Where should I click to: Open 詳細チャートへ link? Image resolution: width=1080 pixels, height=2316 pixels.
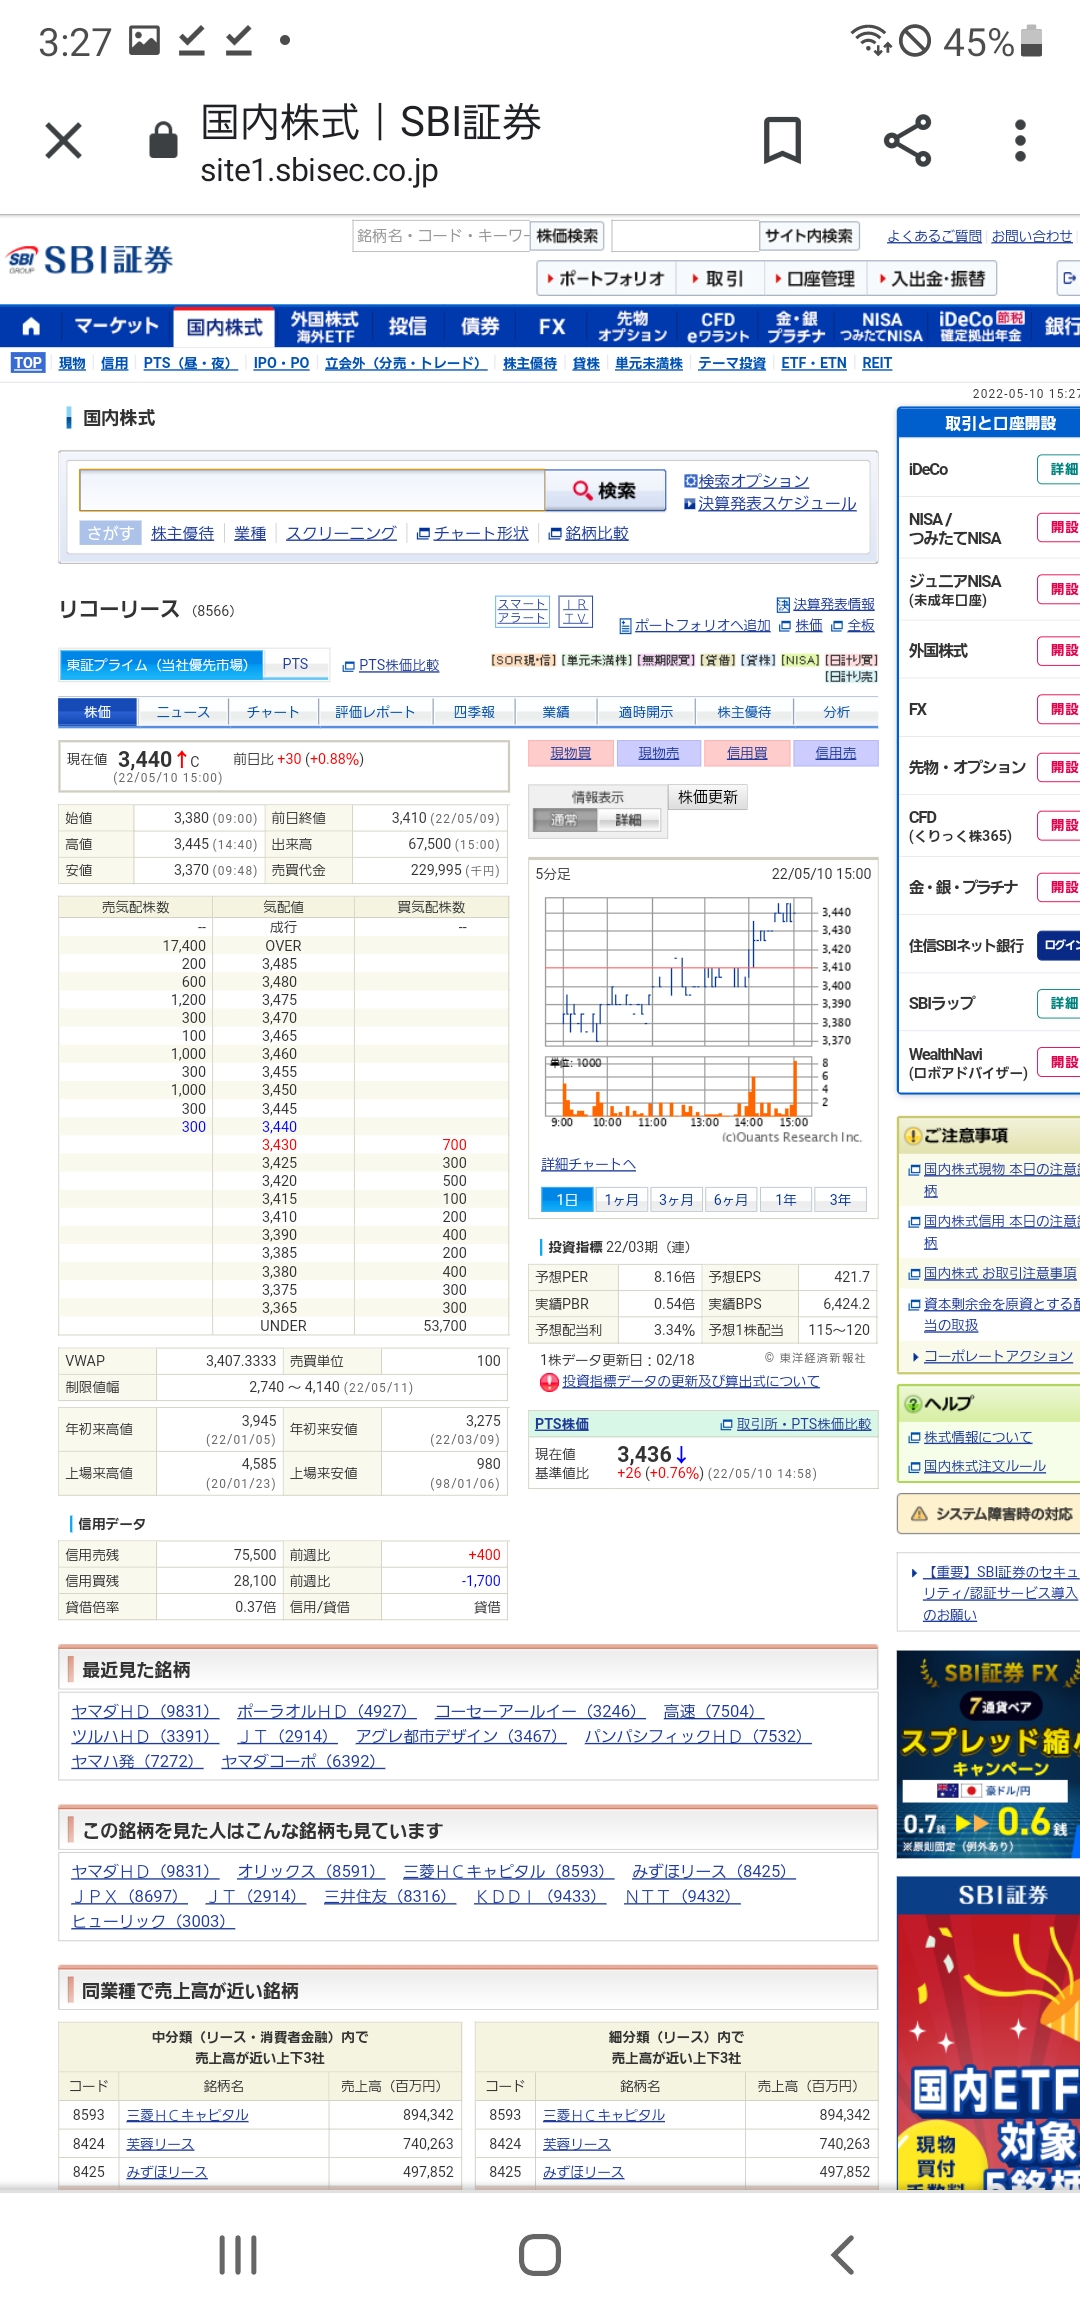[x=588, y=1164]
